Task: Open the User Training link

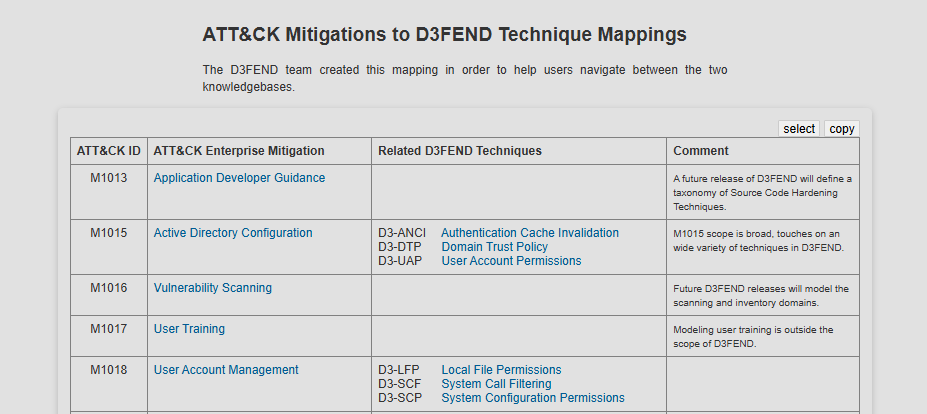Action: pos(189,329)
